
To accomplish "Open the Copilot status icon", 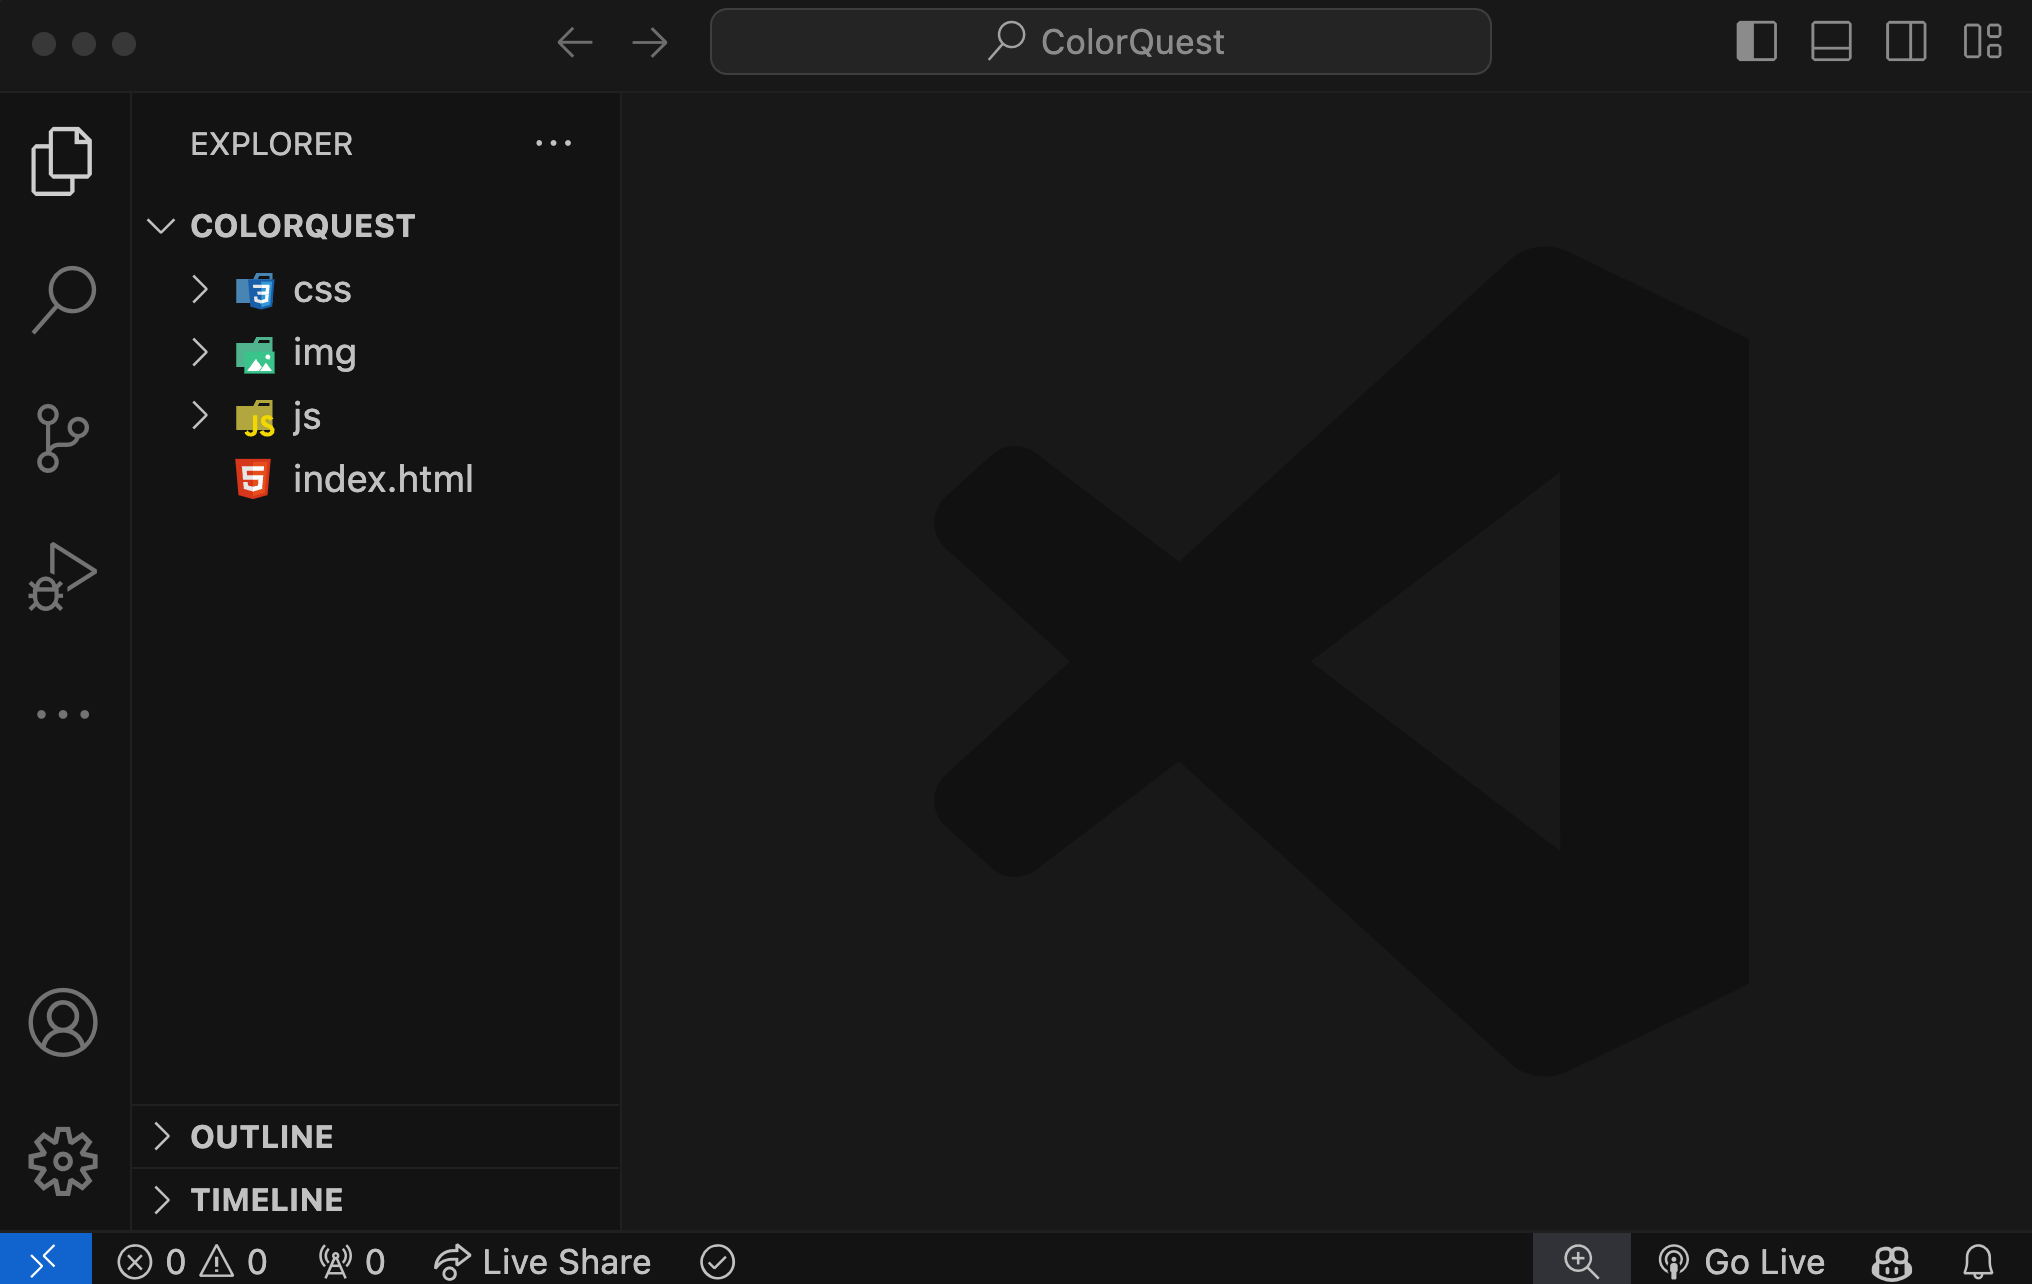I will click(x=1891, y=1262).
